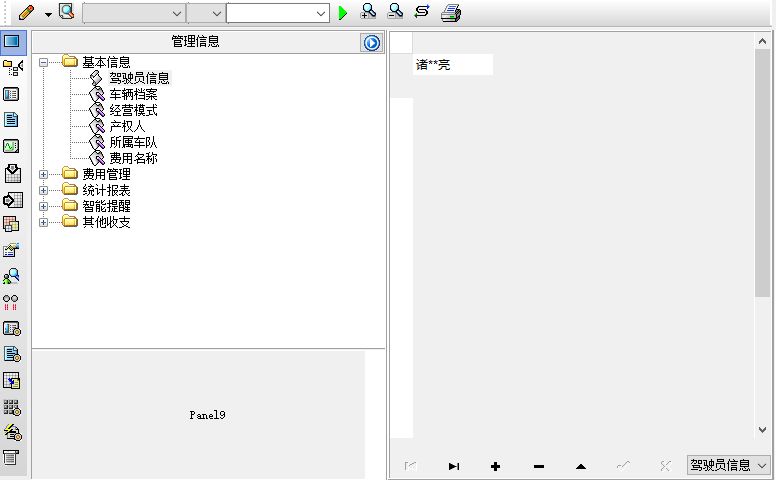
Task: Click the grid with gear sidebar icon
Action: click(x=12, y=407)
